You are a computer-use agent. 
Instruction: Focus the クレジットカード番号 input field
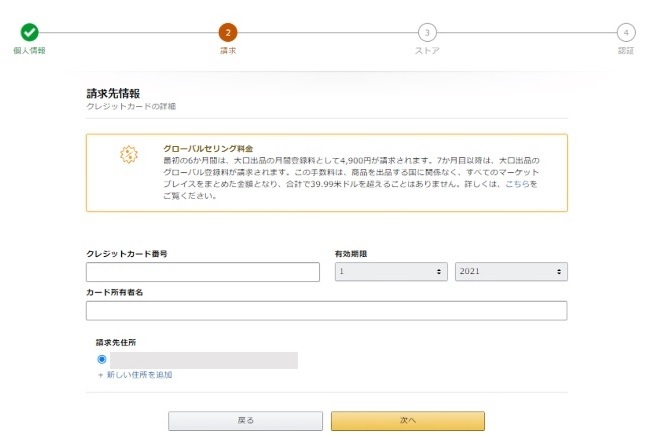point(203,272)
